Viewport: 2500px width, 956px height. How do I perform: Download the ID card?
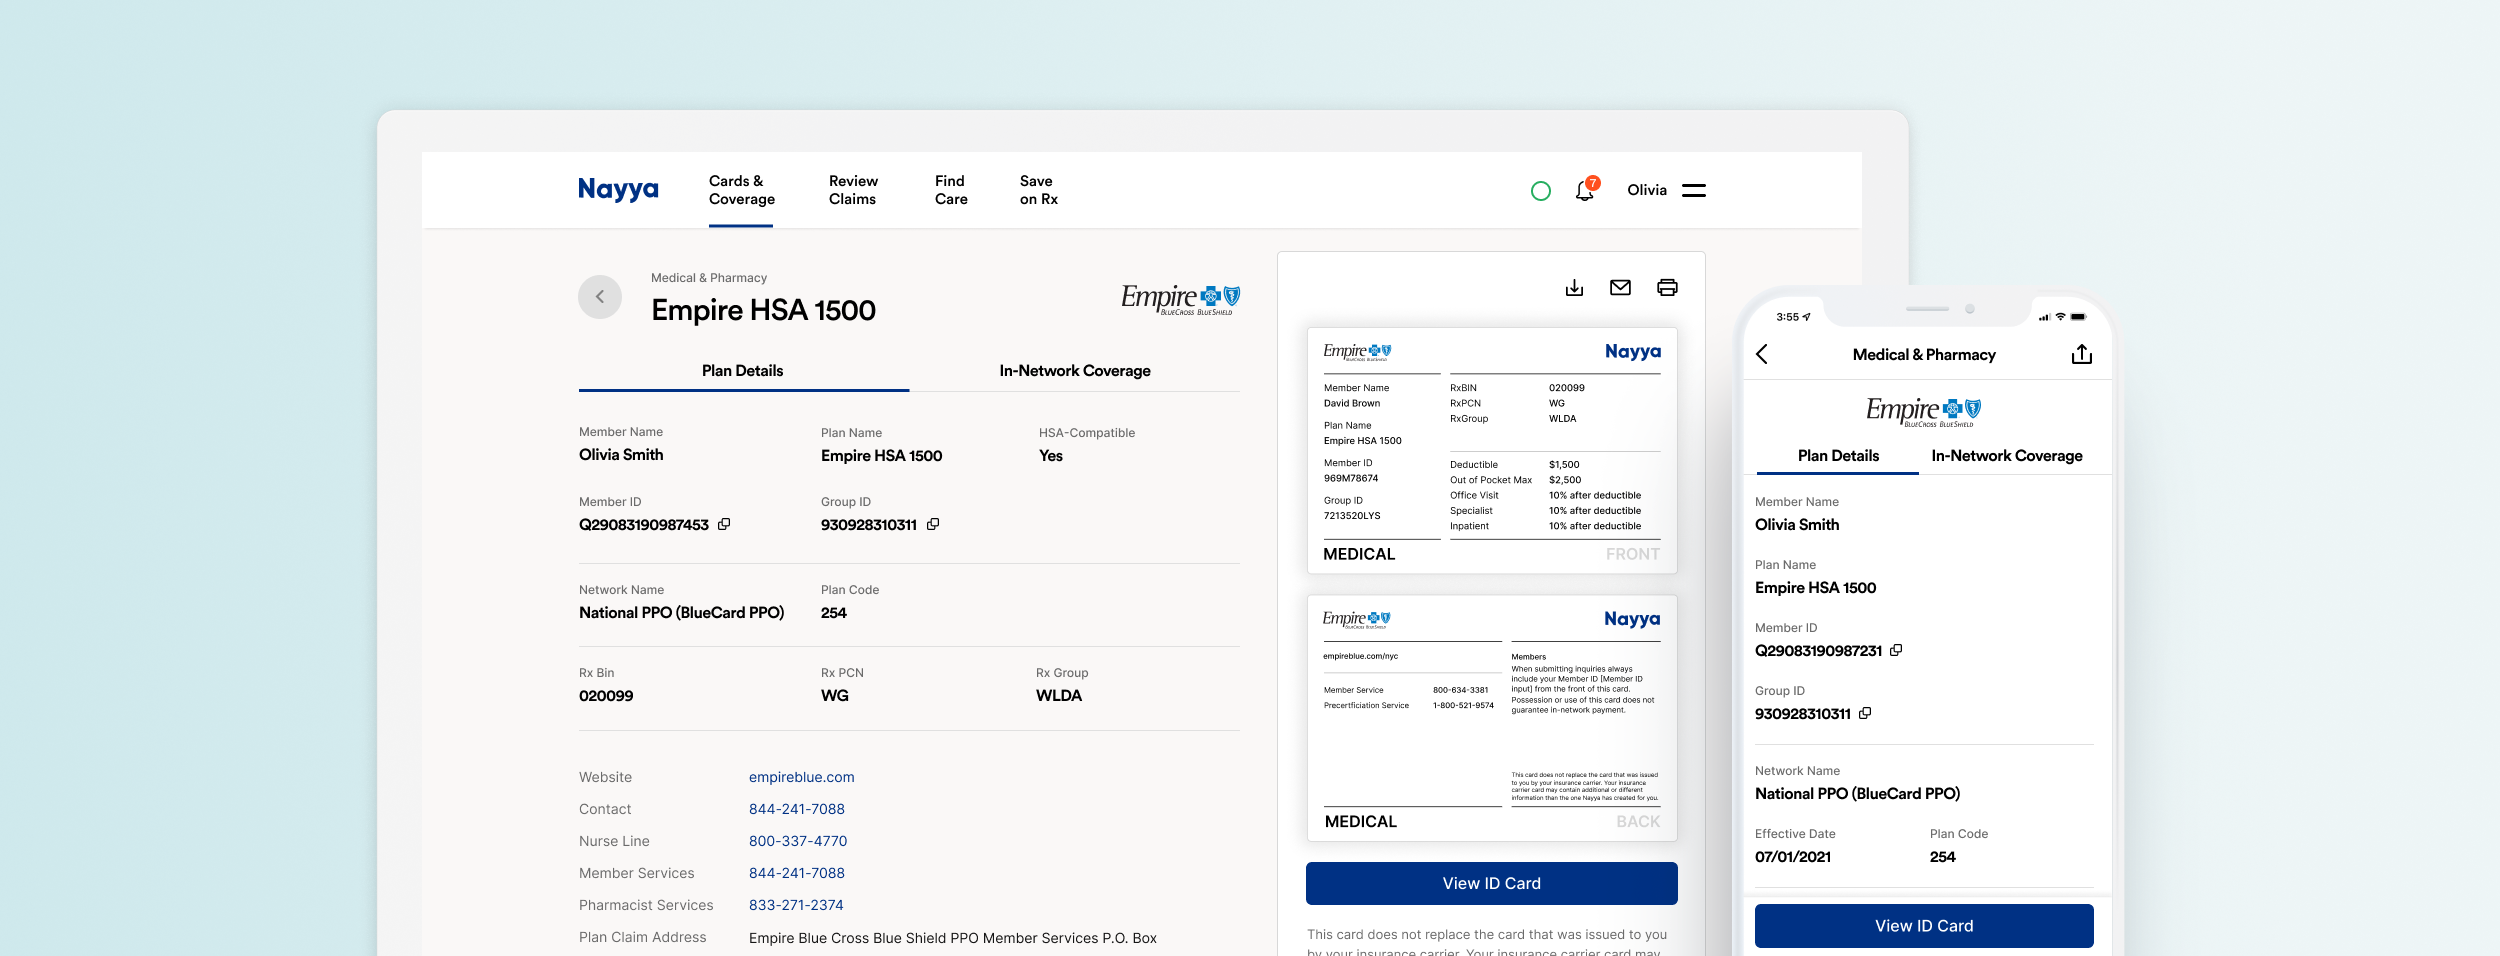click(1574, 288)
